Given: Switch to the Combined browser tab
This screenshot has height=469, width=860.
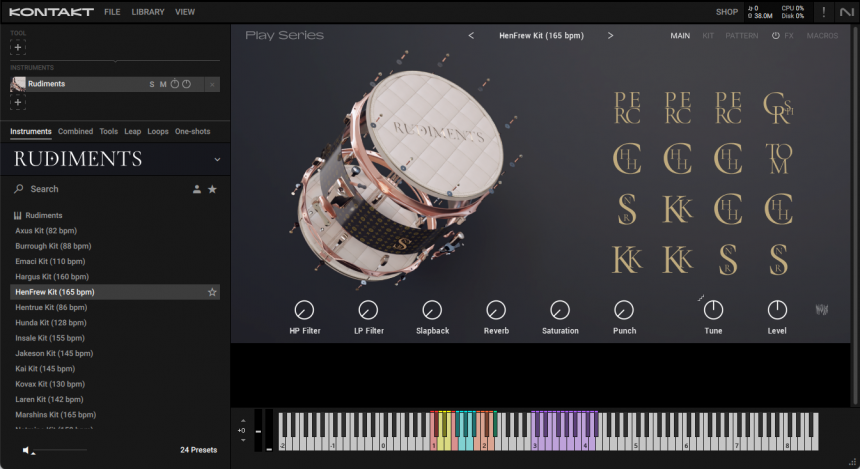Looking at the screenshot, I should tap(75, 131).
